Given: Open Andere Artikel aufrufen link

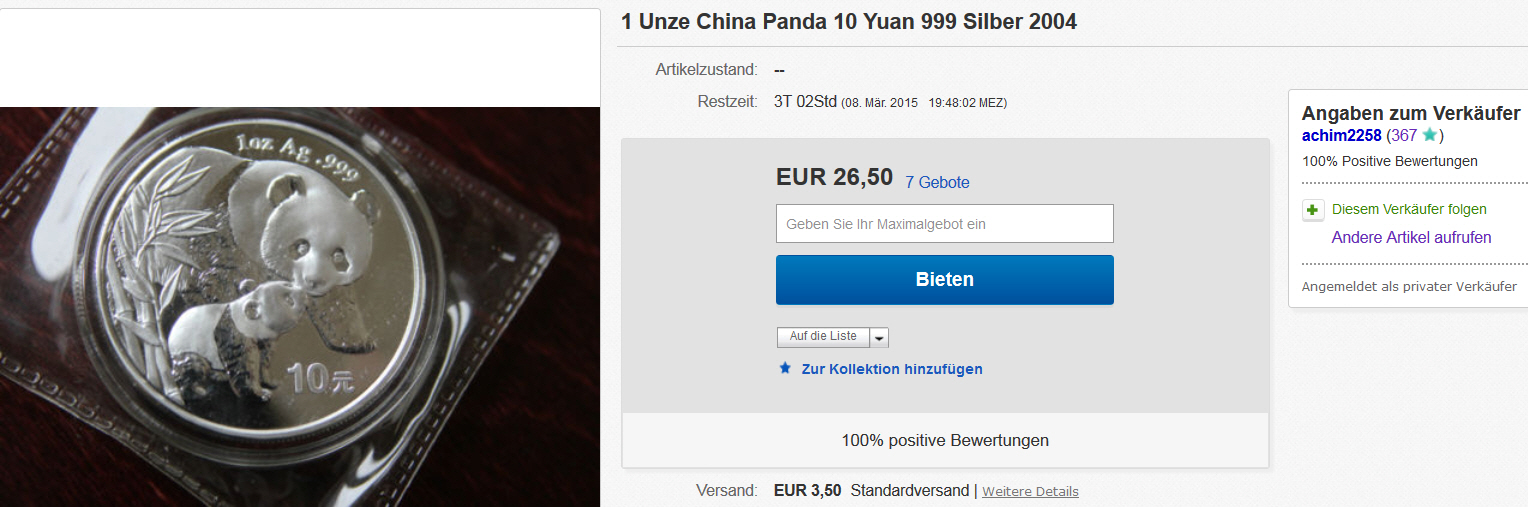Looking at the screenshot, I should pos(1411,238).
